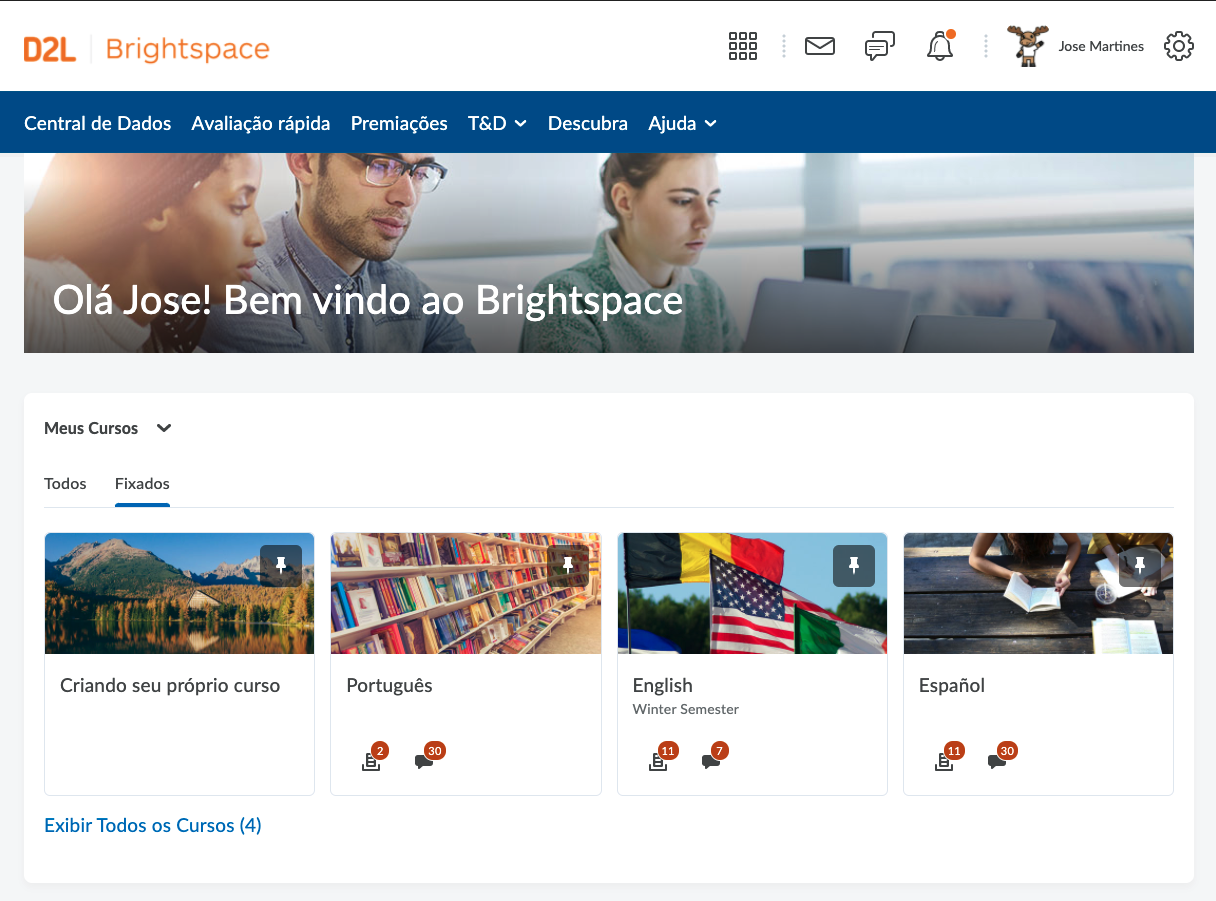Open Jose Martines profile menu

1076,46
